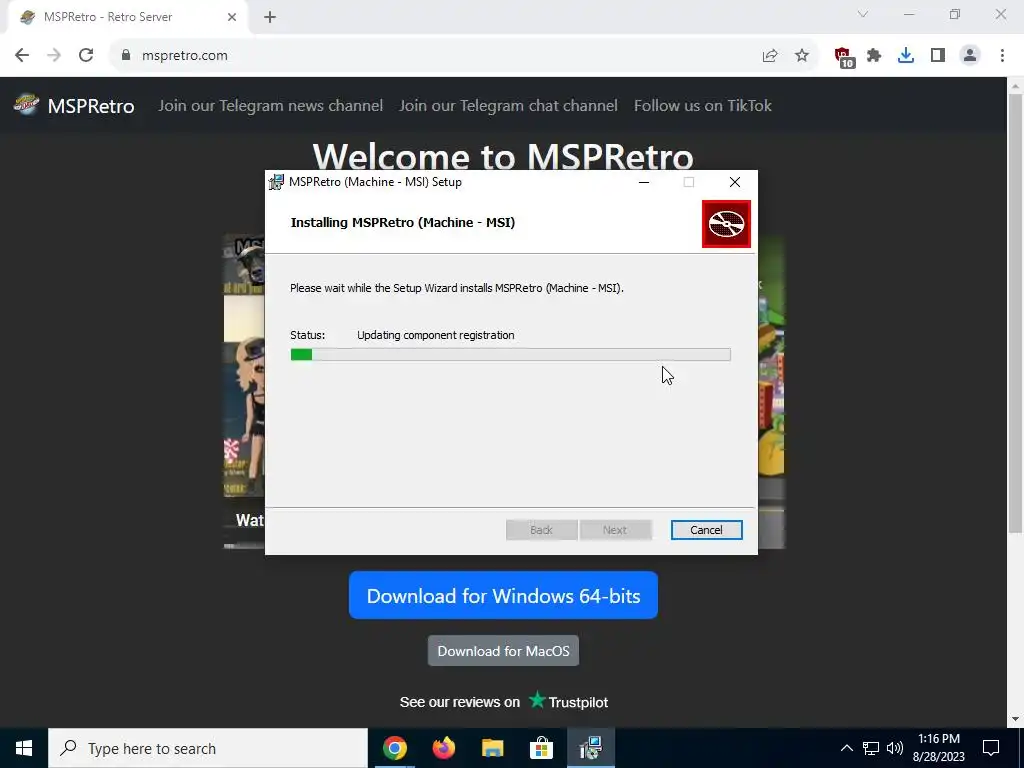Open the Chrome three-dot menu
1024x768 pixels.
[1002, 56]
